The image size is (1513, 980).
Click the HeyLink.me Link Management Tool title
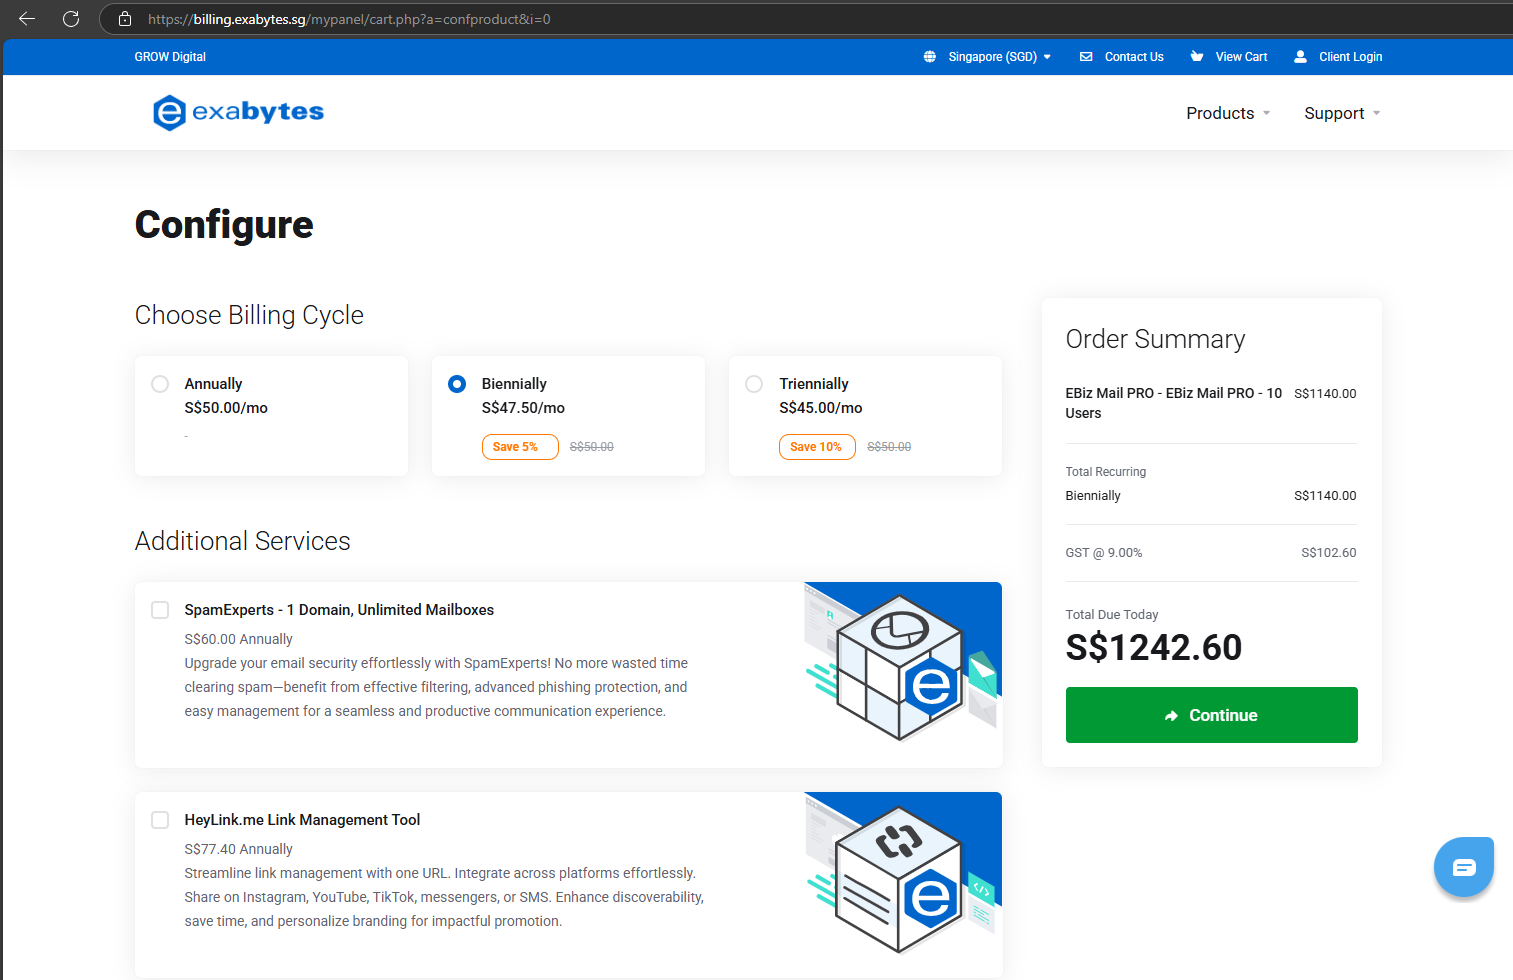coord(302,820)
